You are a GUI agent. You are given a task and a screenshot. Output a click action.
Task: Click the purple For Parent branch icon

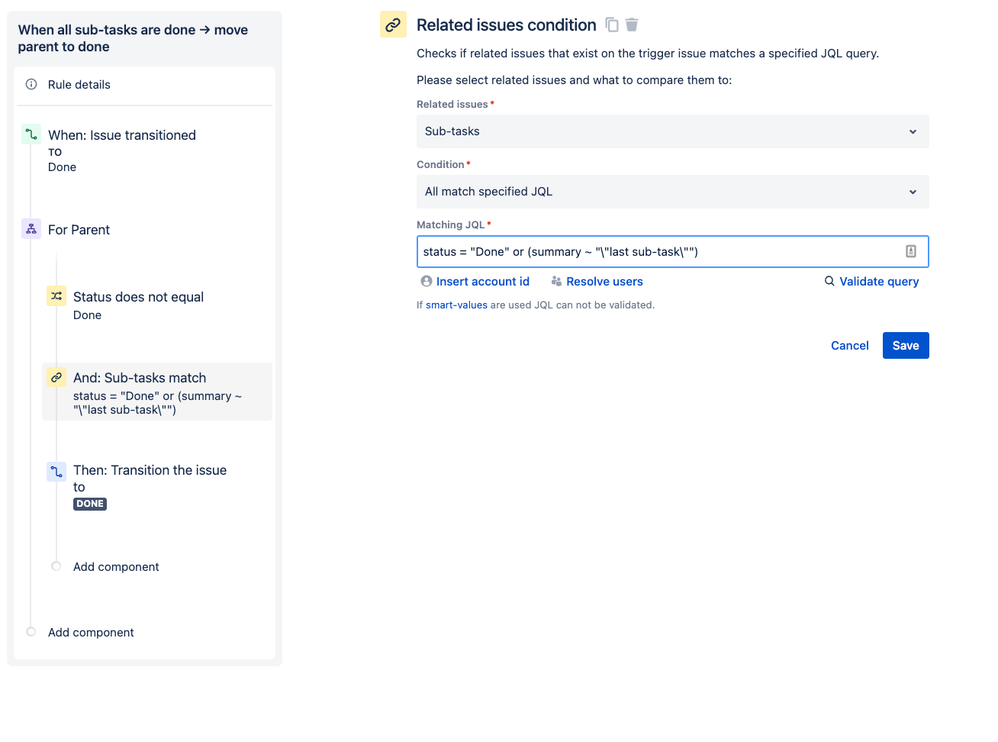tap(31, 229)
